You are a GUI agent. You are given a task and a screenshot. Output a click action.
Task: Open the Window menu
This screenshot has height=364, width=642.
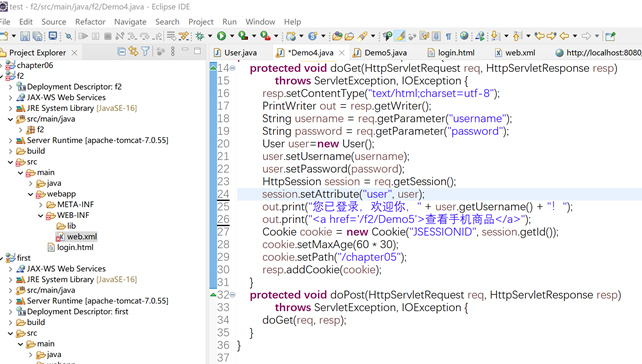pyautogui.click(x=260, y=22)
